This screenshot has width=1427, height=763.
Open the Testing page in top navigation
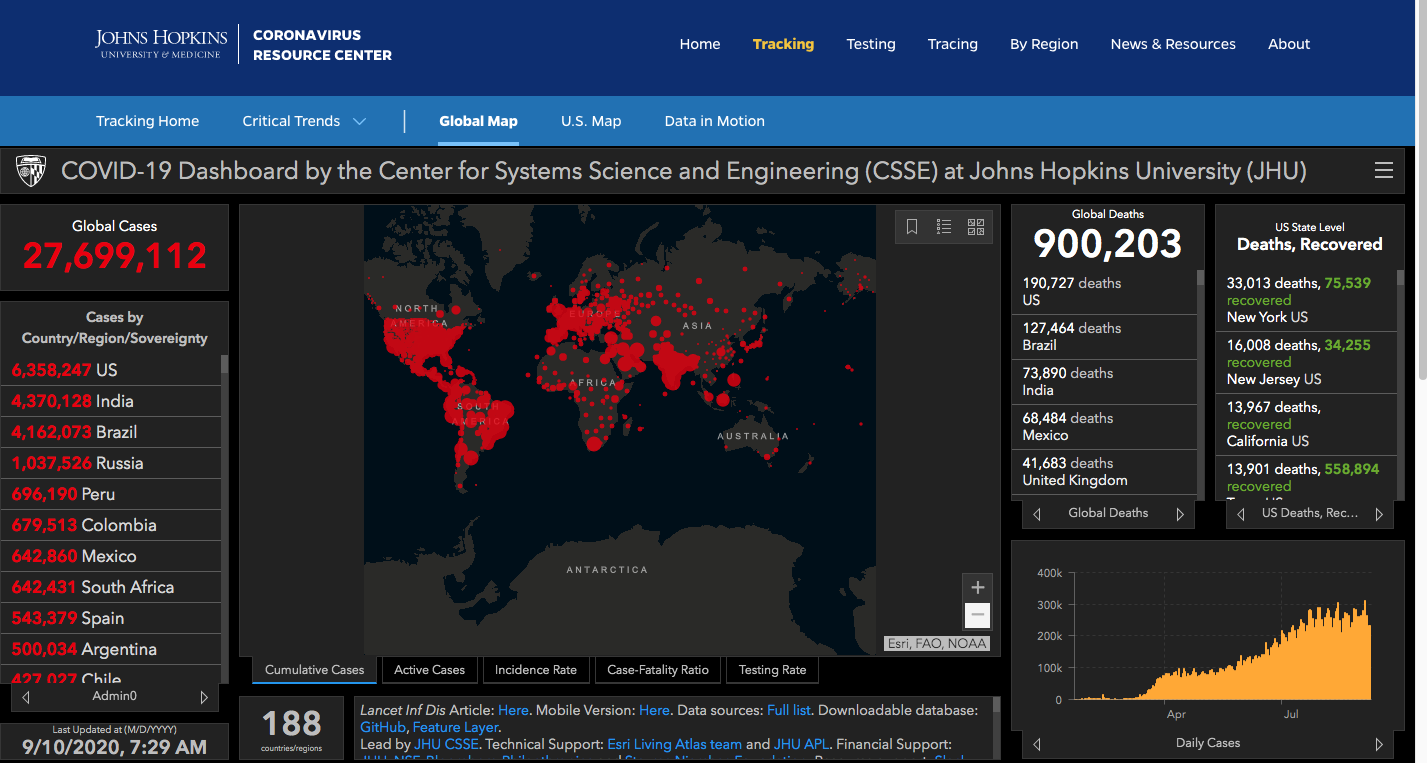tap(870, 44)
